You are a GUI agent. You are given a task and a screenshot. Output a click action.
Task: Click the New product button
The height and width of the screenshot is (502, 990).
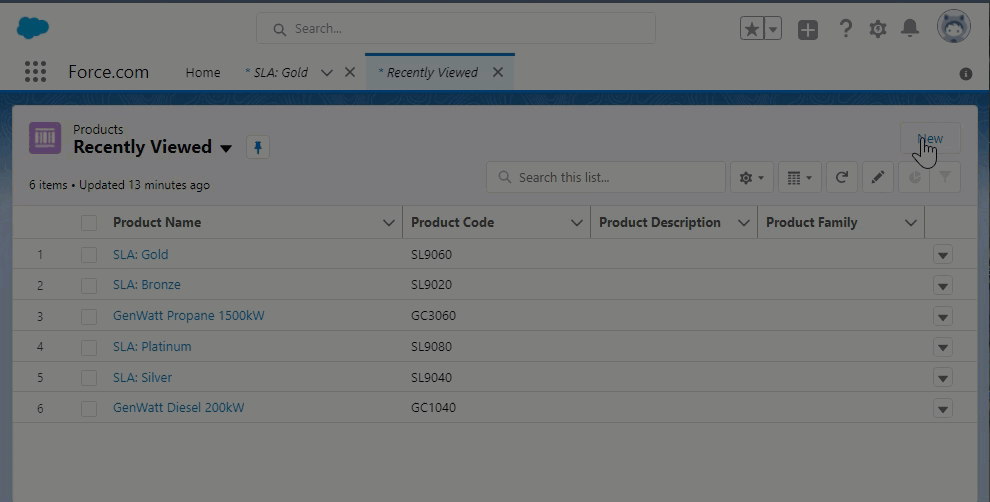(930, 139)
